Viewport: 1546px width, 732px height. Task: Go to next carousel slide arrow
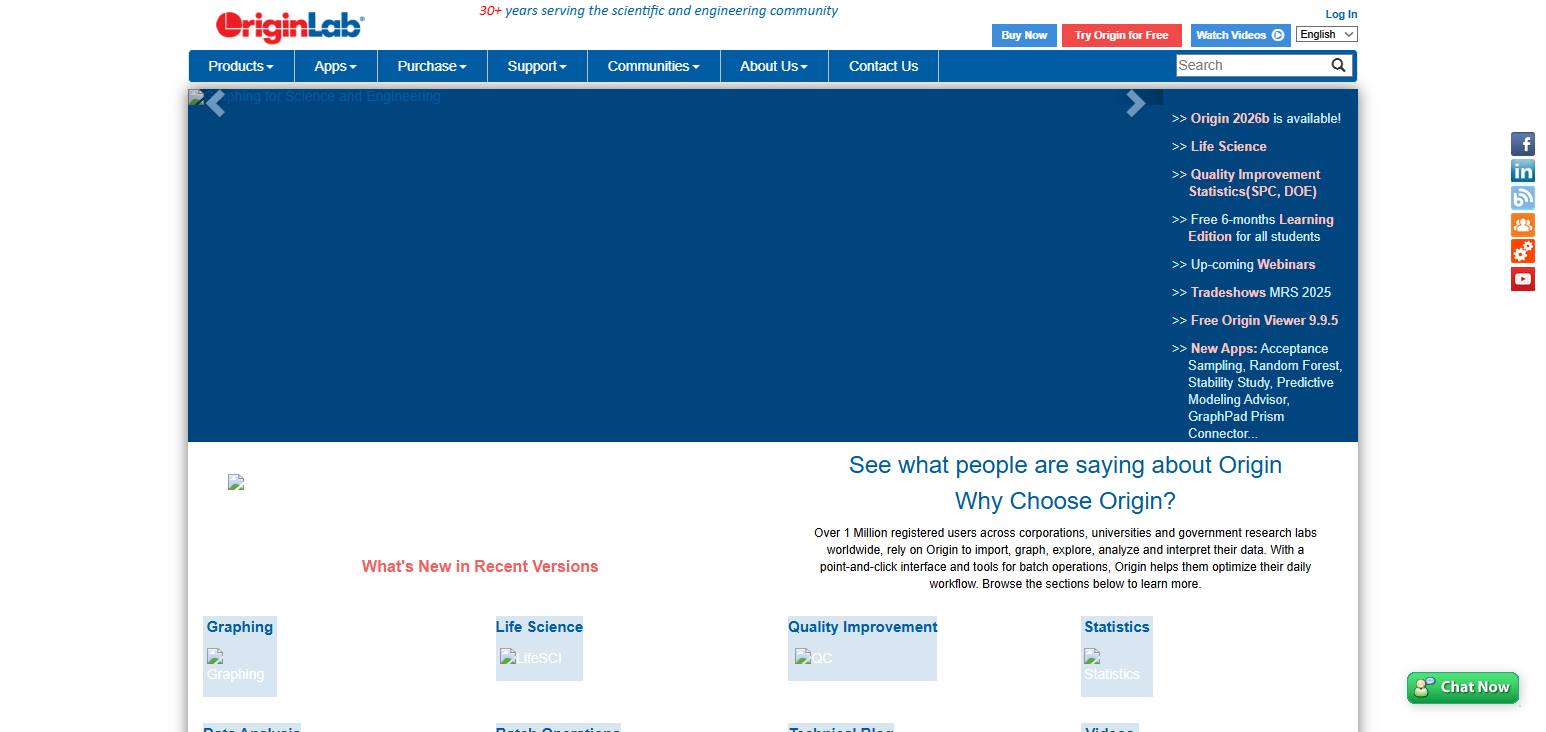tap(1135, 103)
